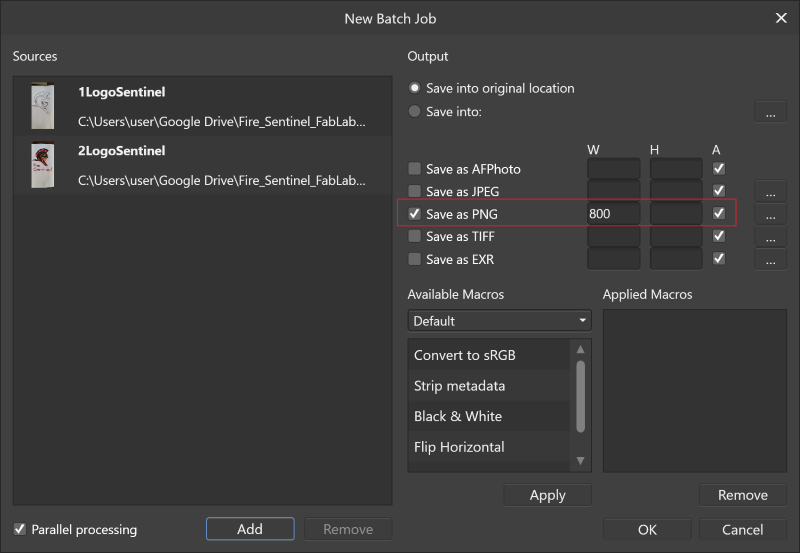The height and width of the screenshot is (553, 800).
Task: Select the 2LogoSentinel source thumbnail
Action: tap(42, 165)
